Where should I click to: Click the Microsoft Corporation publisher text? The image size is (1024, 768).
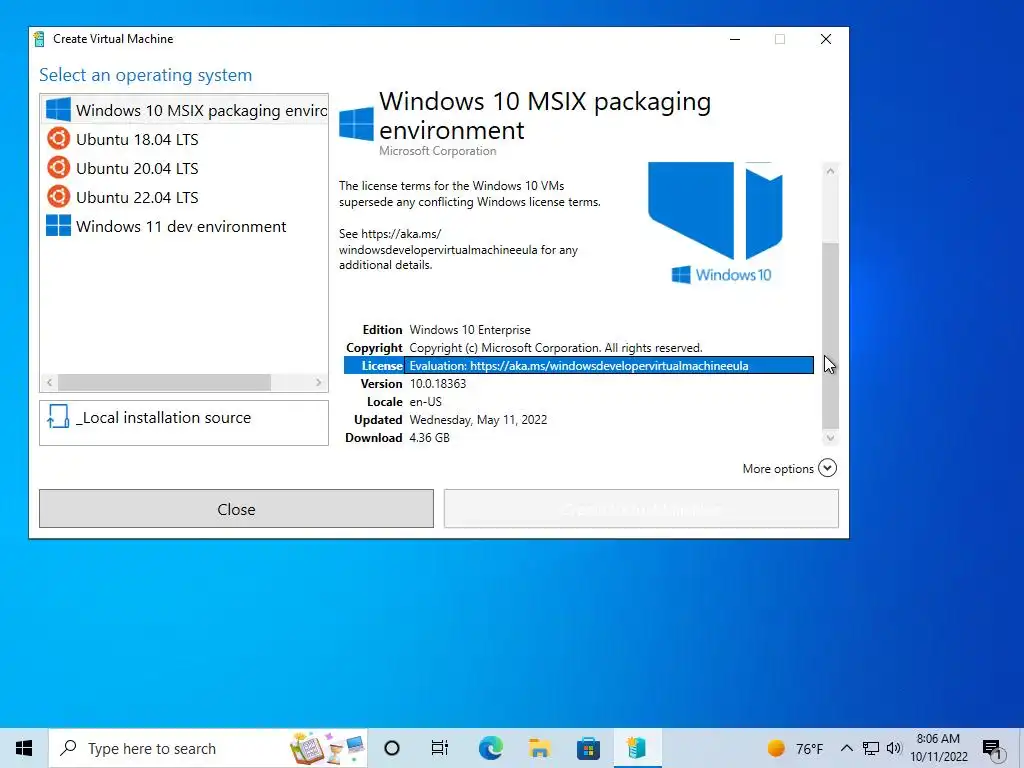click(438, 151)
